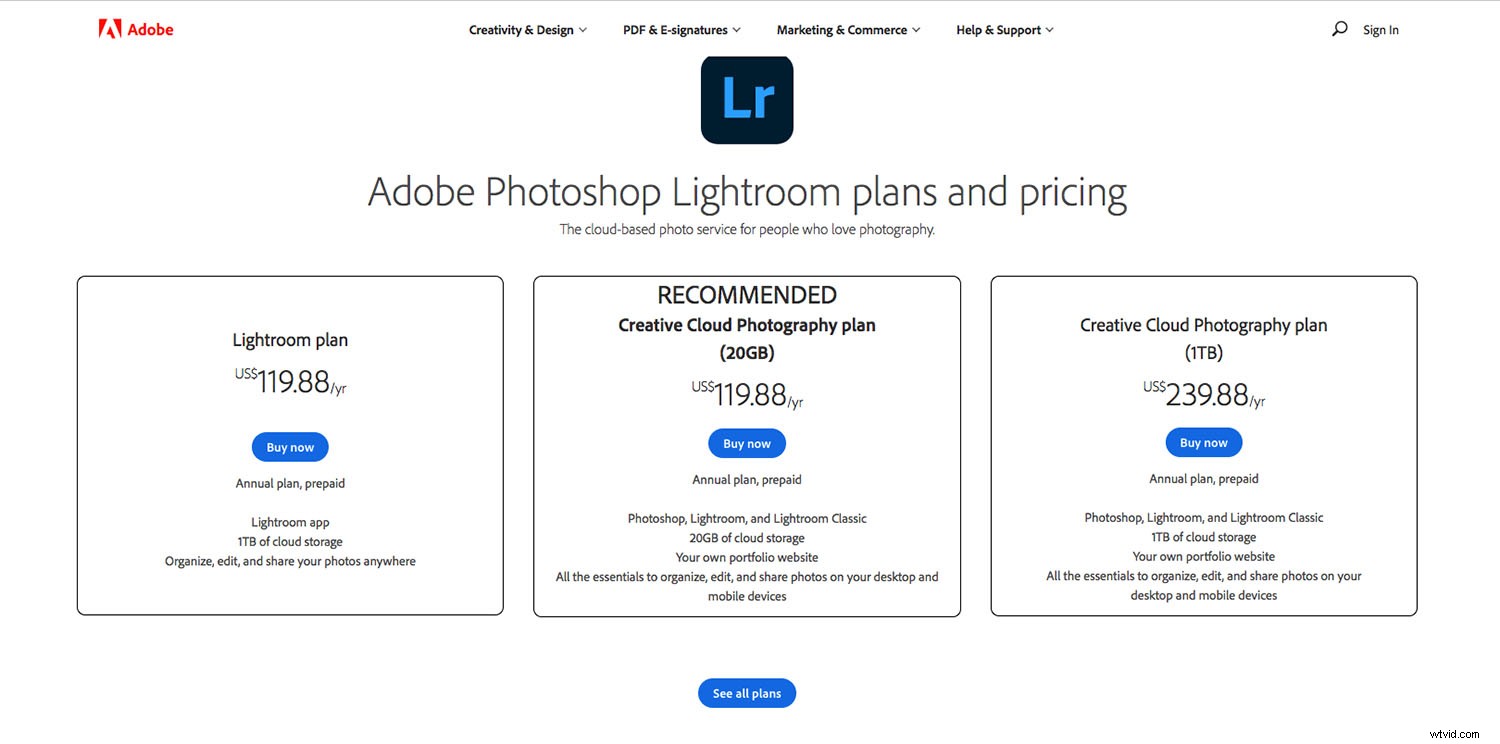Image resolution: width=1500 pixels, height=744 pixels.
Task: Expand the Creativity & Design dropdown chevron
Action: point(584,30)
